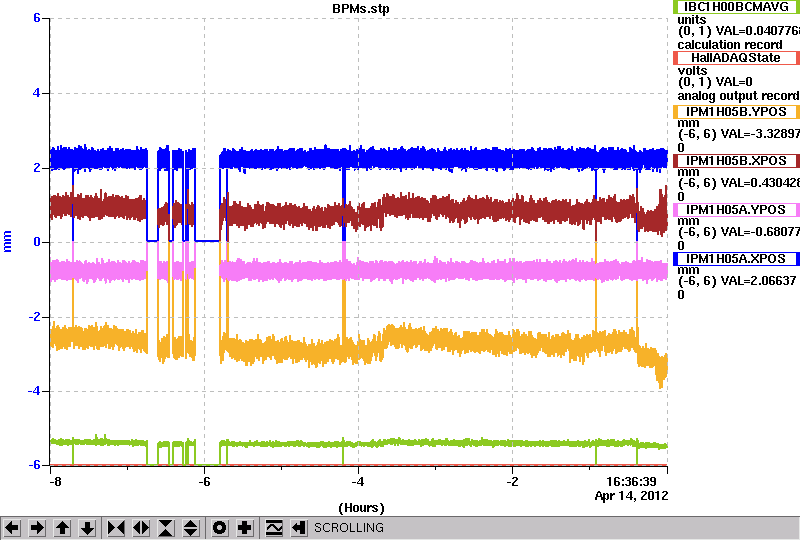Click the vertical expand (up/down triangles) icon

[x=191, y=528]
